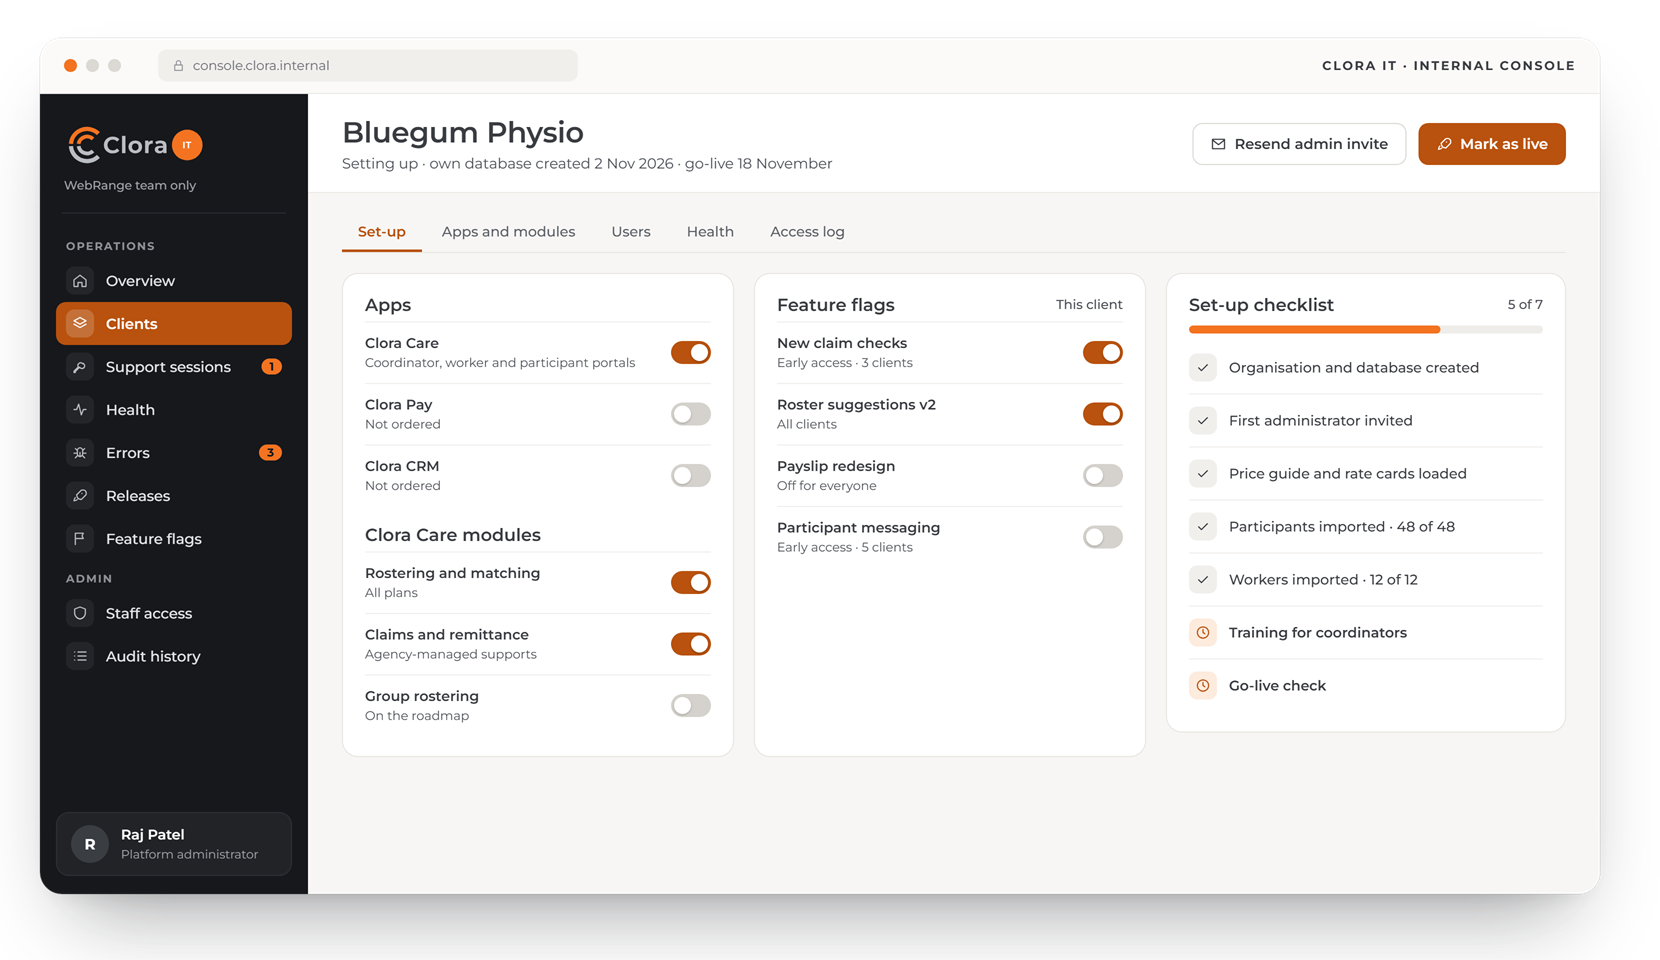
Task: Click the clock icon beside Training for coordinators
Action: coord(1203,633)
